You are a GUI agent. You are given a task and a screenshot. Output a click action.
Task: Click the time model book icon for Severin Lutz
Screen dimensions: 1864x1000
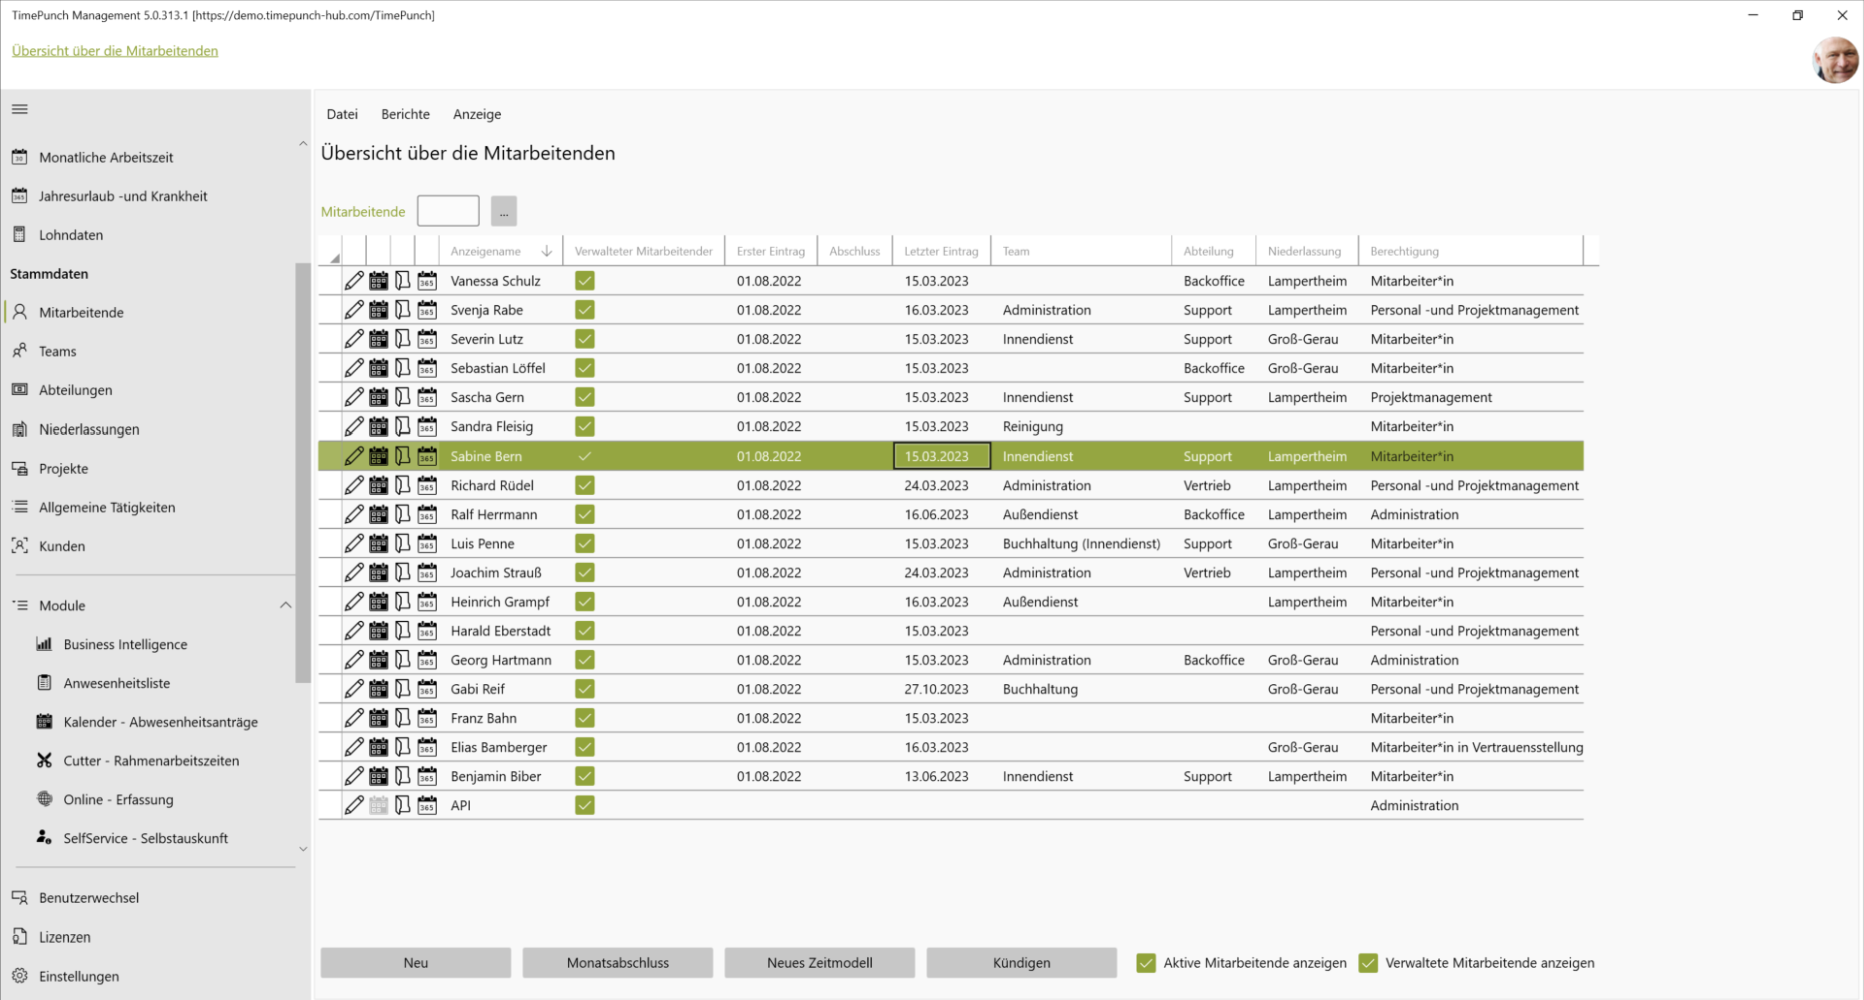pyautogui.click(x=403, y=339)
